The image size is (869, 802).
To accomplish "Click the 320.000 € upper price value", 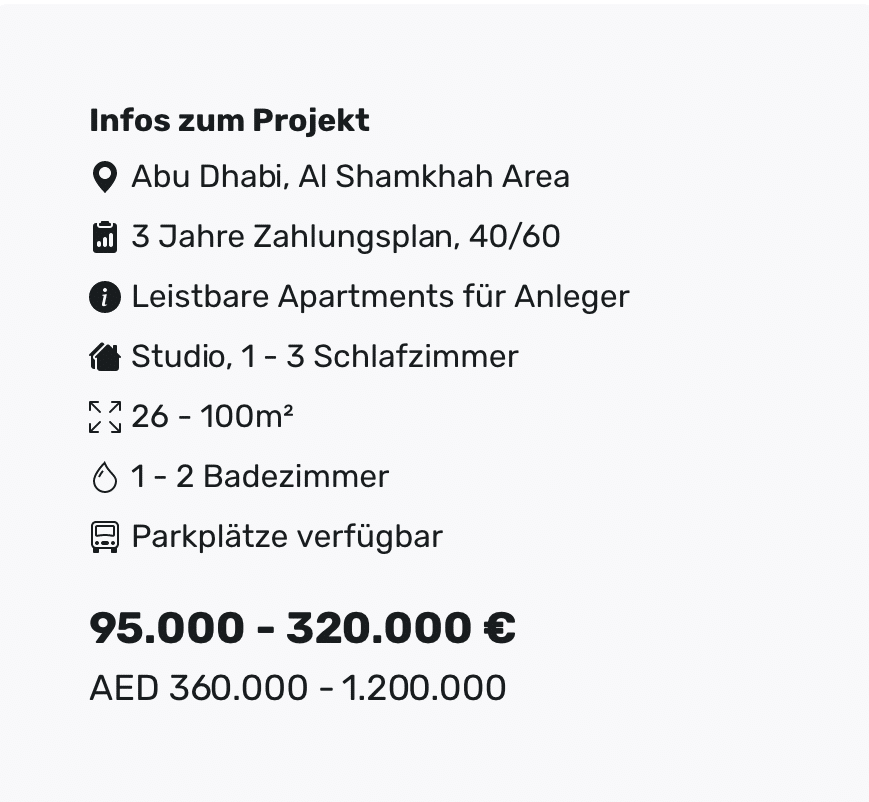I will point(401,628).
